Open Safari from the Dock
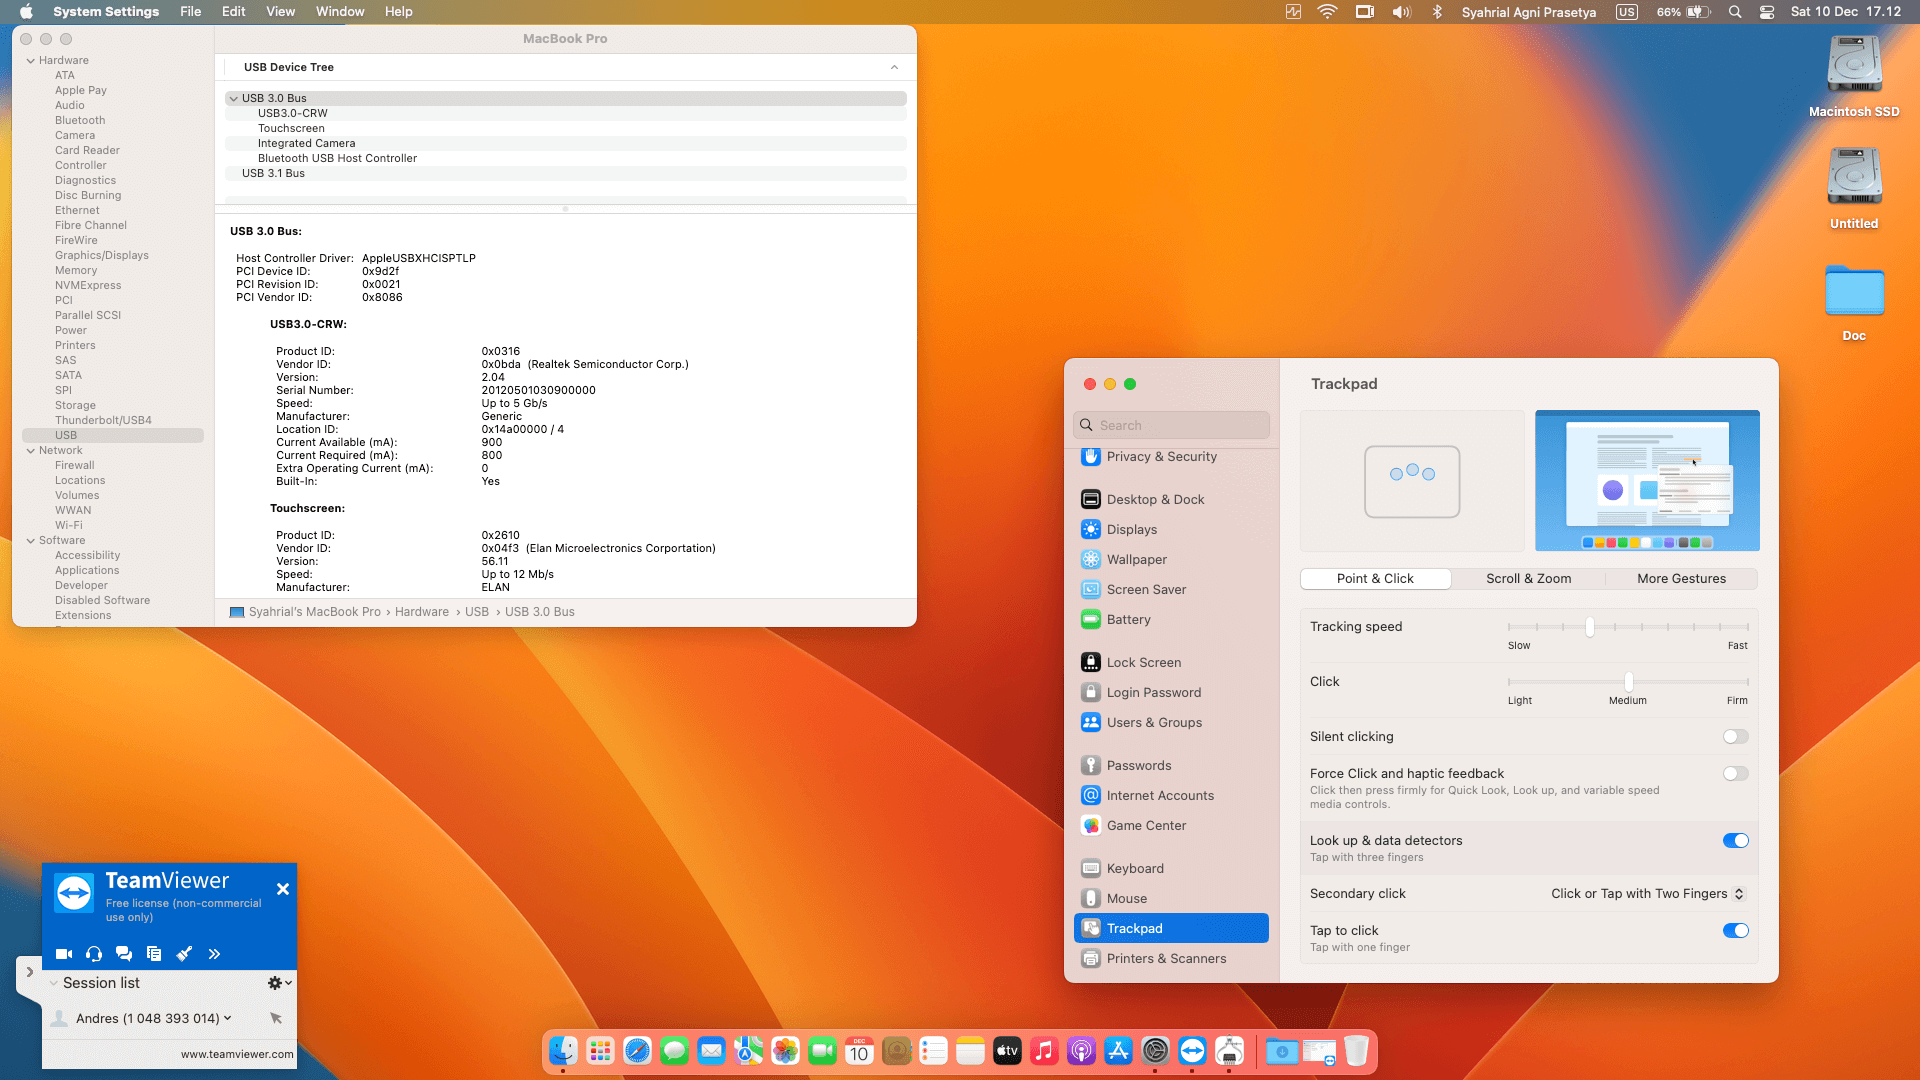This screenshot has height=1080, width=1920. (x=637, y=1051)
